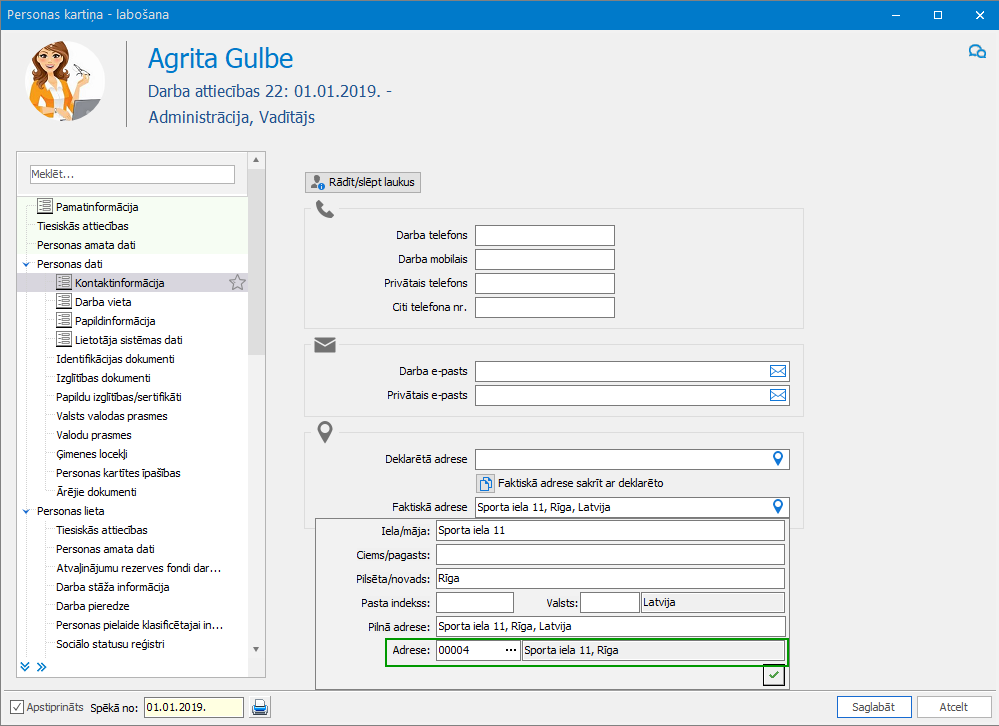Screen dimensions: 999x726
Task: Click the envelope icon in Privātais e-pasts
Action: [778, 395]
